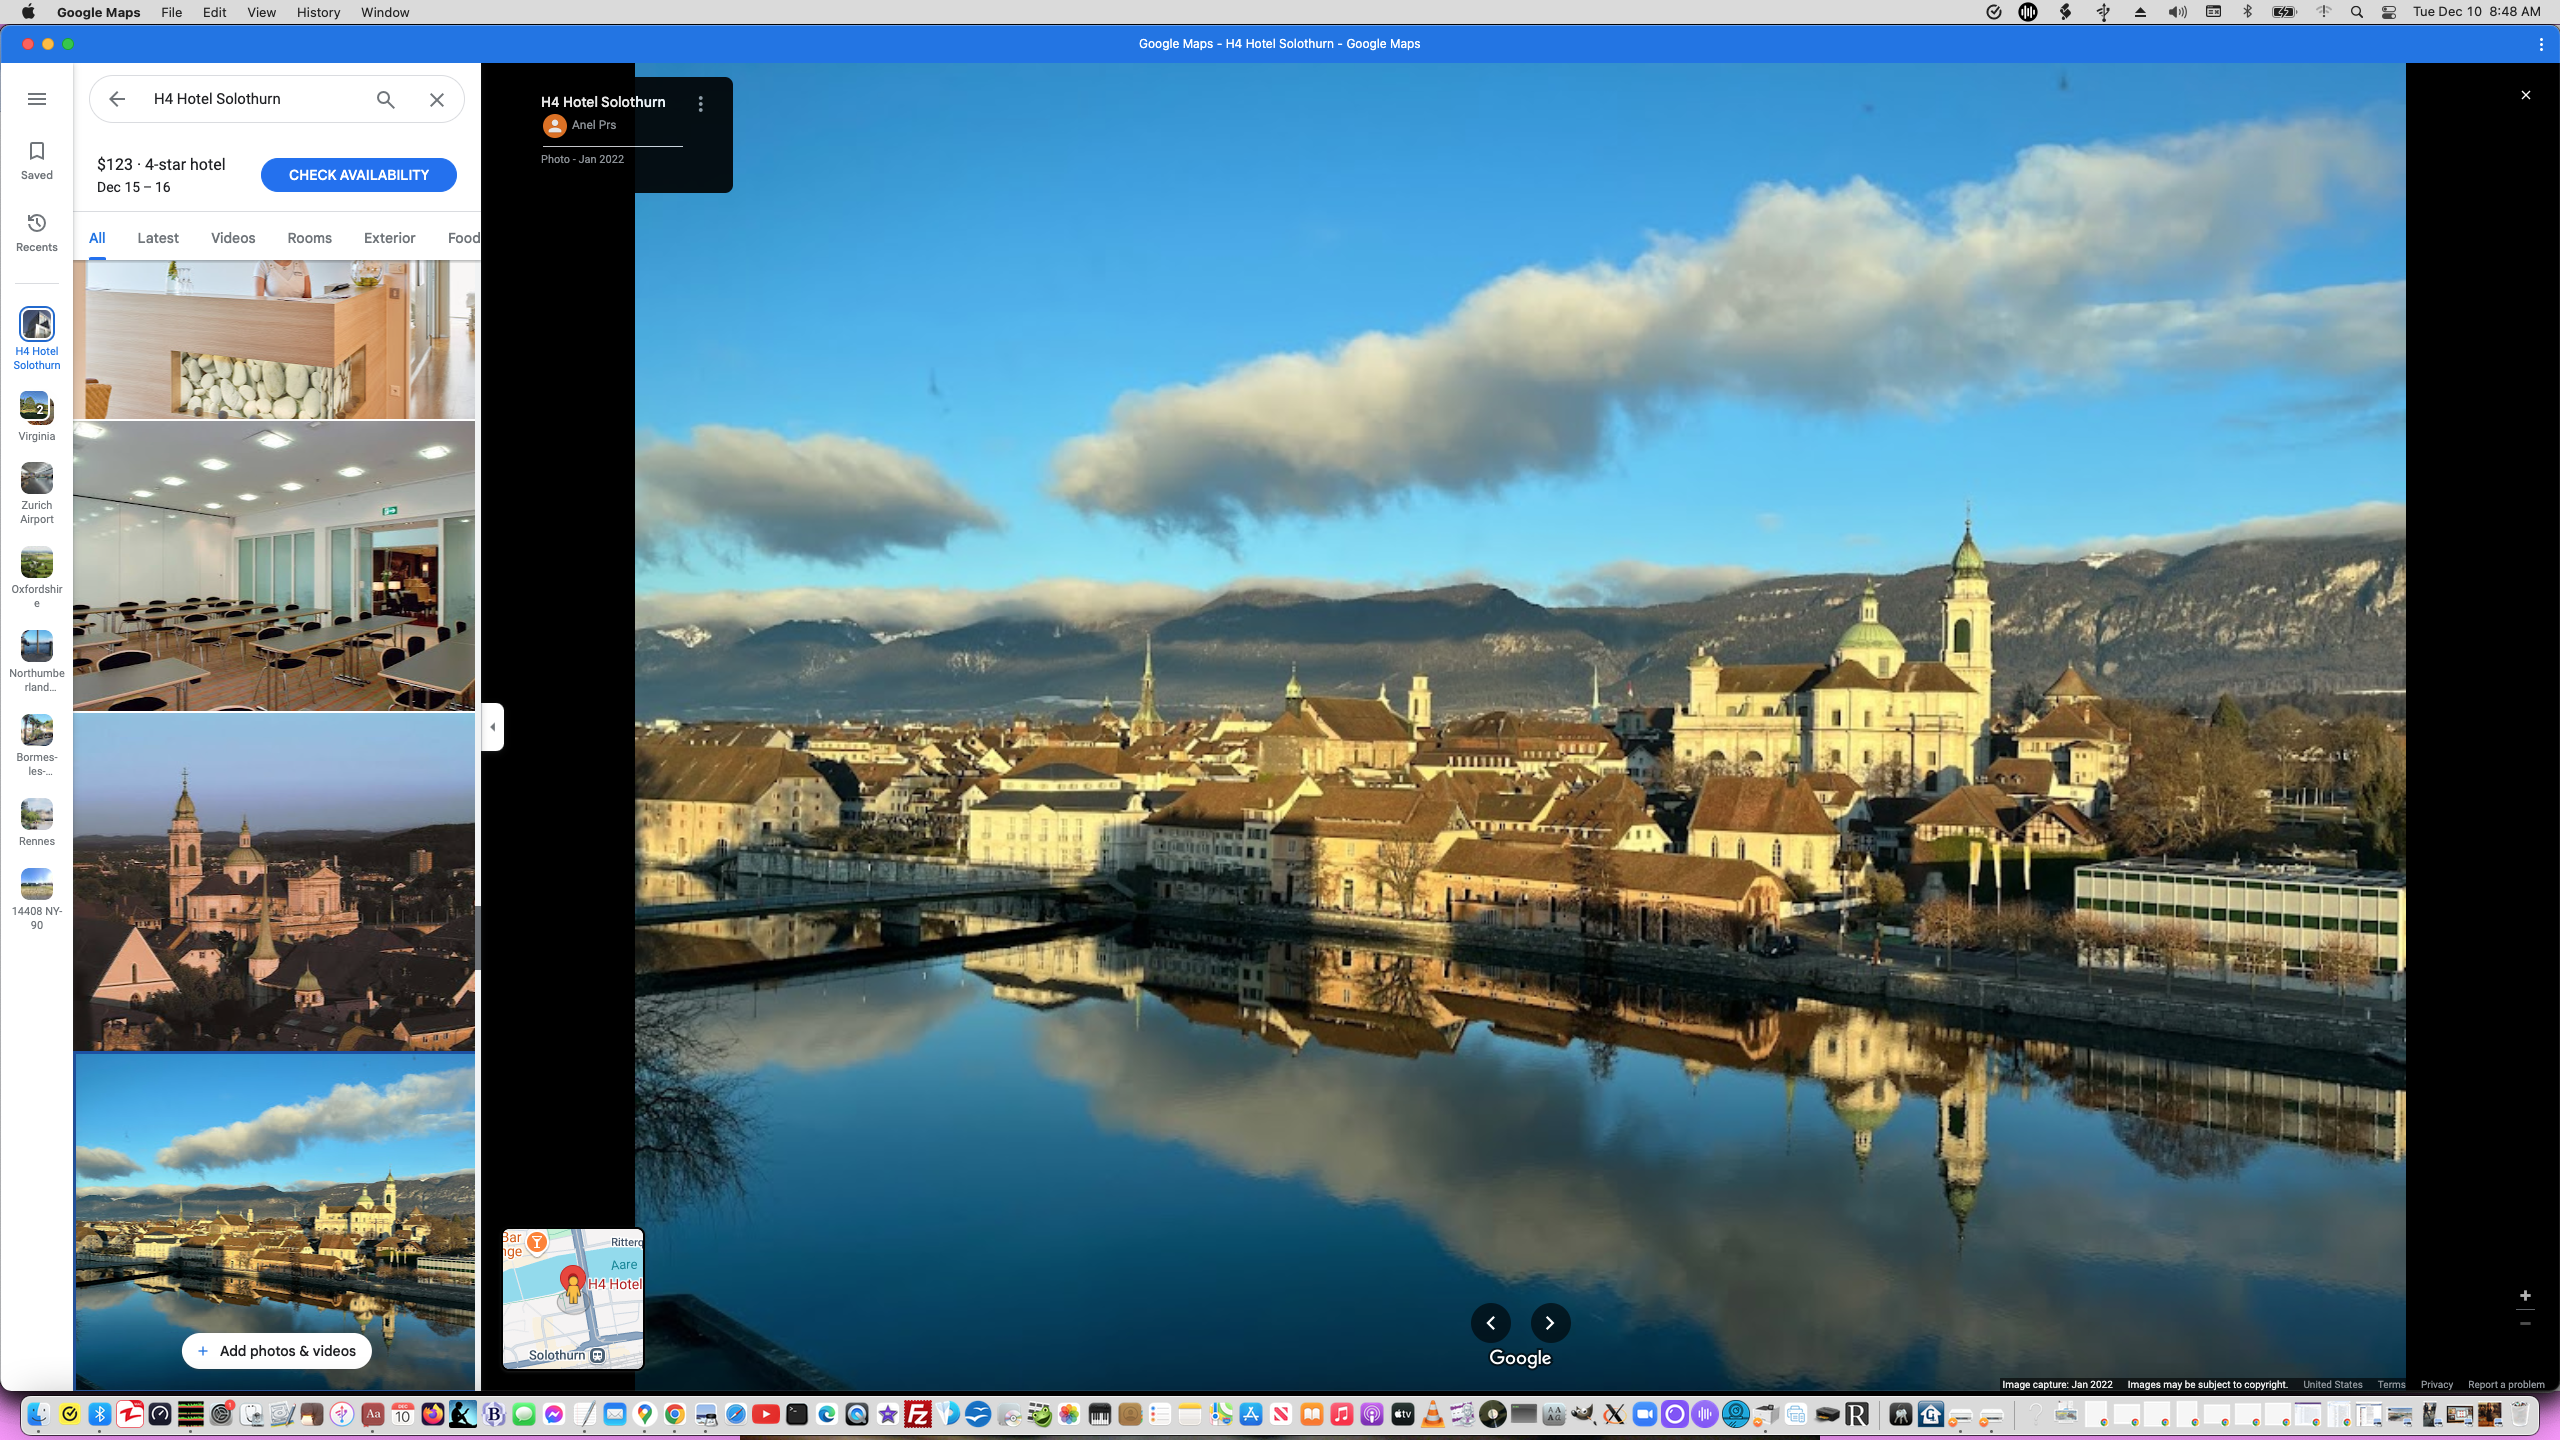Click Add photos & videos button
The width and height of the screenshot is (2560, 1440).
click(276, 1351)
